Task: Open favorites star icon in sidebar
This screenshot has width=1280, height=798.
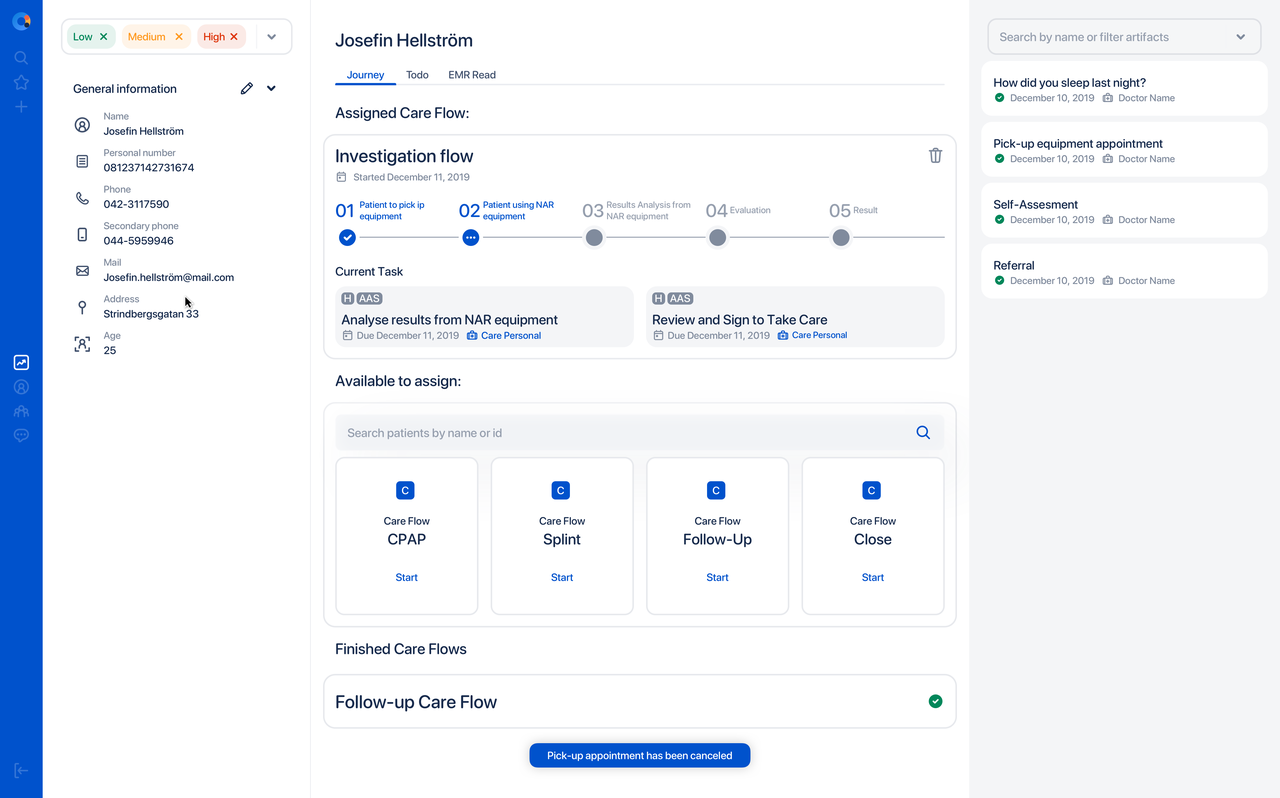Action: 21,82
